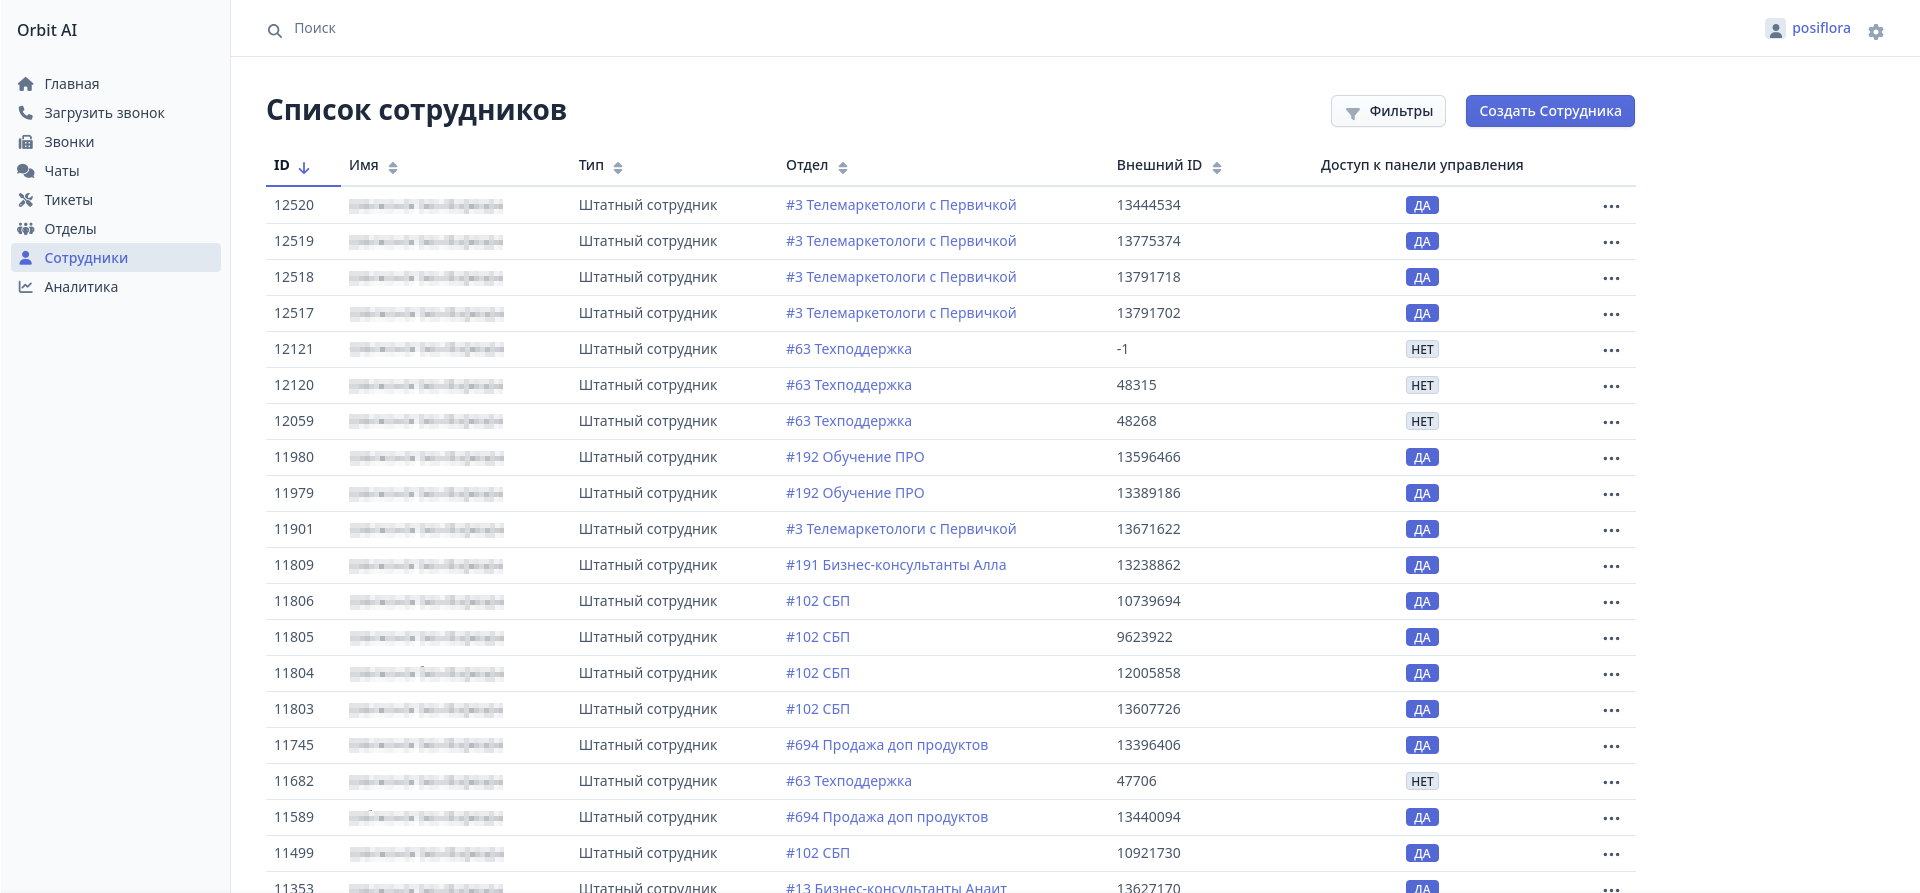Select external ID 12005858 cell

(x=1148, y=673)
